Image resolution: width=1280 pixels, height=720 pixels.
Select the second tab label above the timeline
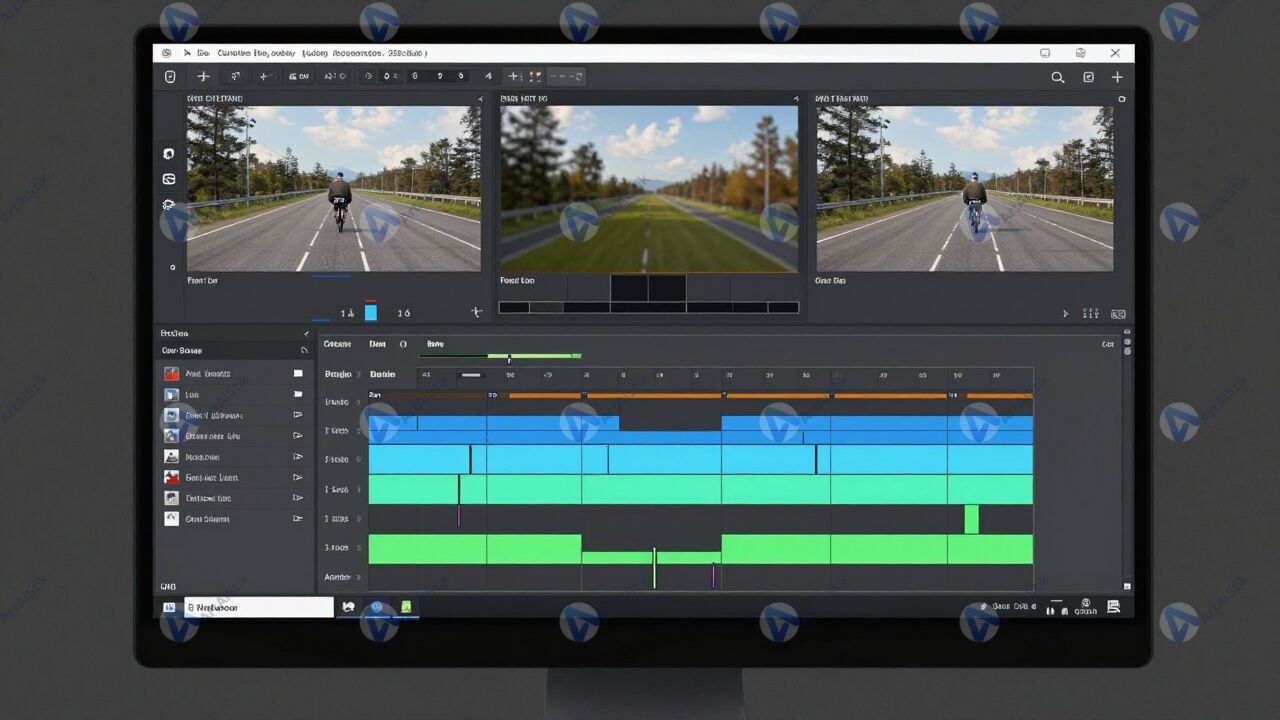coord(377,344)
